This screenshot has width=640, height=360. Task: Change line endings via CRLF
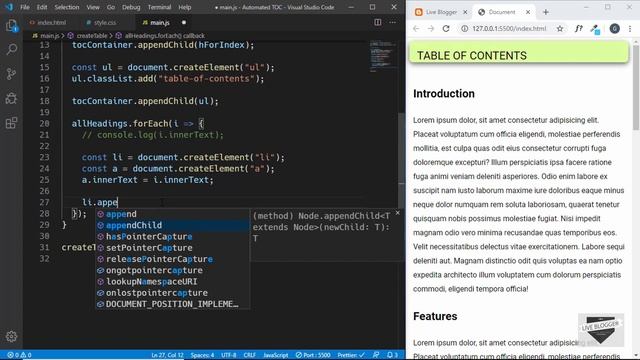[250, 355]
